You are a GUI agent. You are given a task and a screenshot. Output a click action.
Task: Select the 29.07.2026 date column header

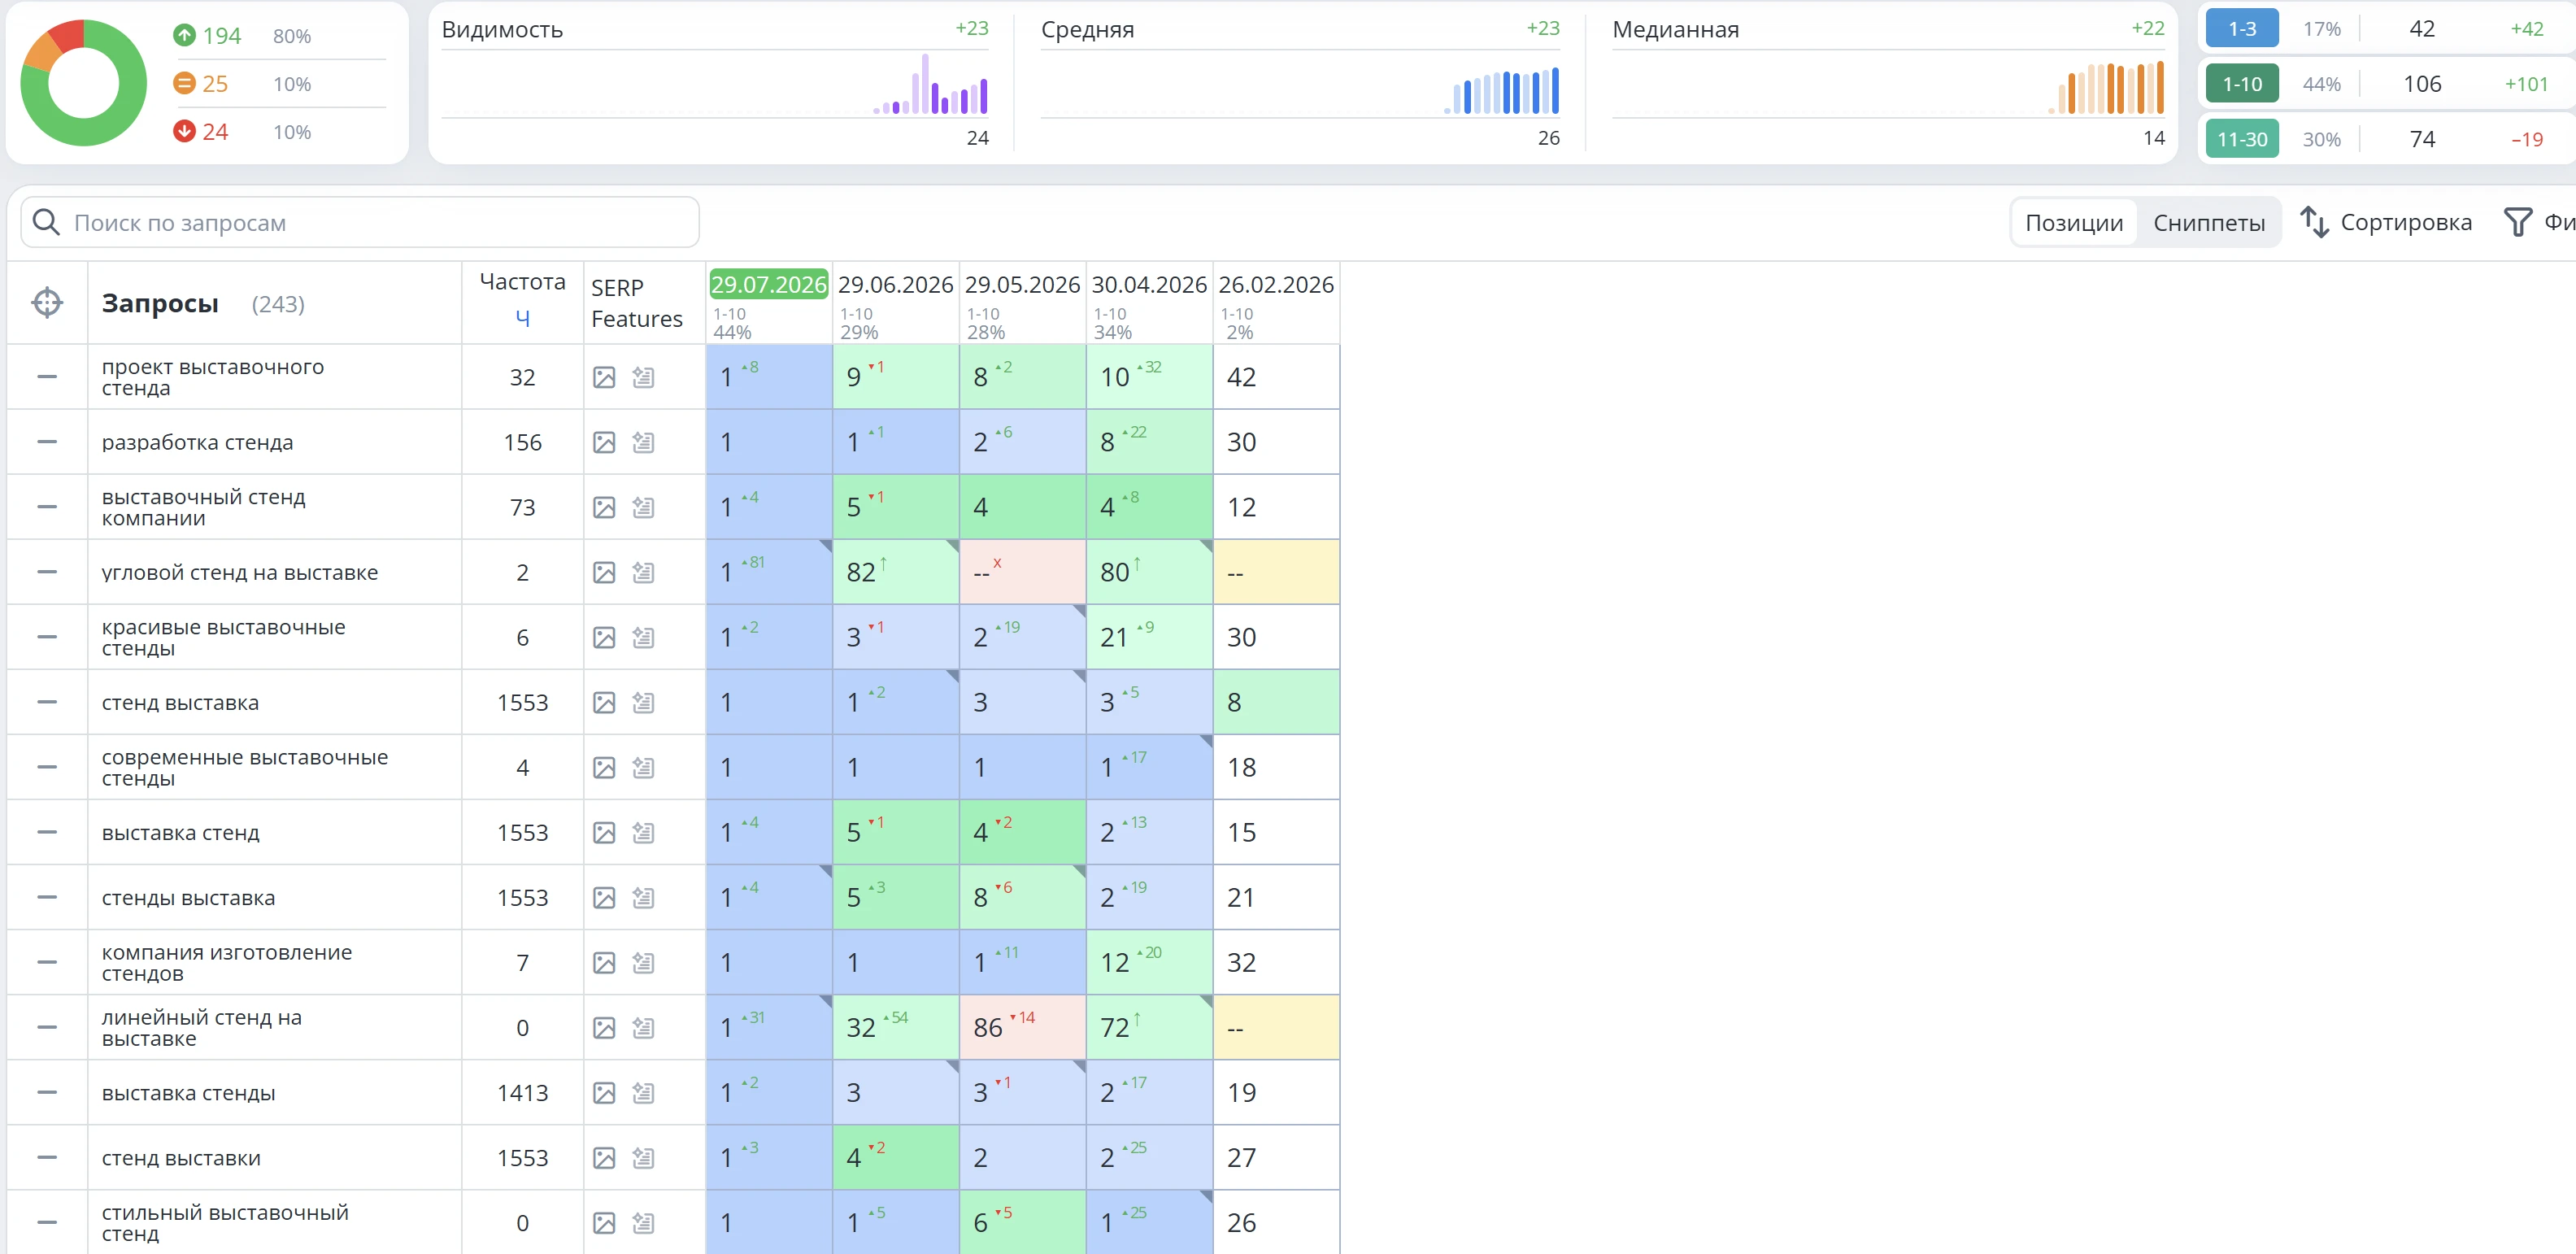pos(769,285)
